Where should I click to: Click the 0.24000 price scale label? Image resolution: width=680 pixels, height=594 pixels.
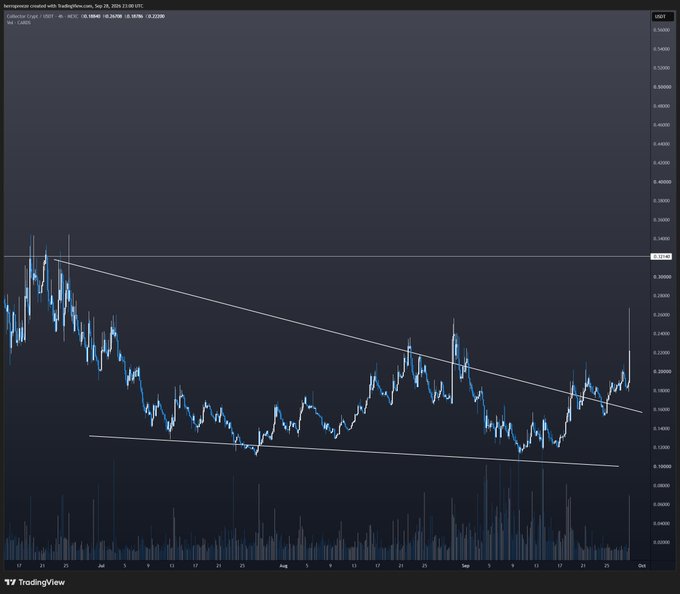click(x=661, y=334)
